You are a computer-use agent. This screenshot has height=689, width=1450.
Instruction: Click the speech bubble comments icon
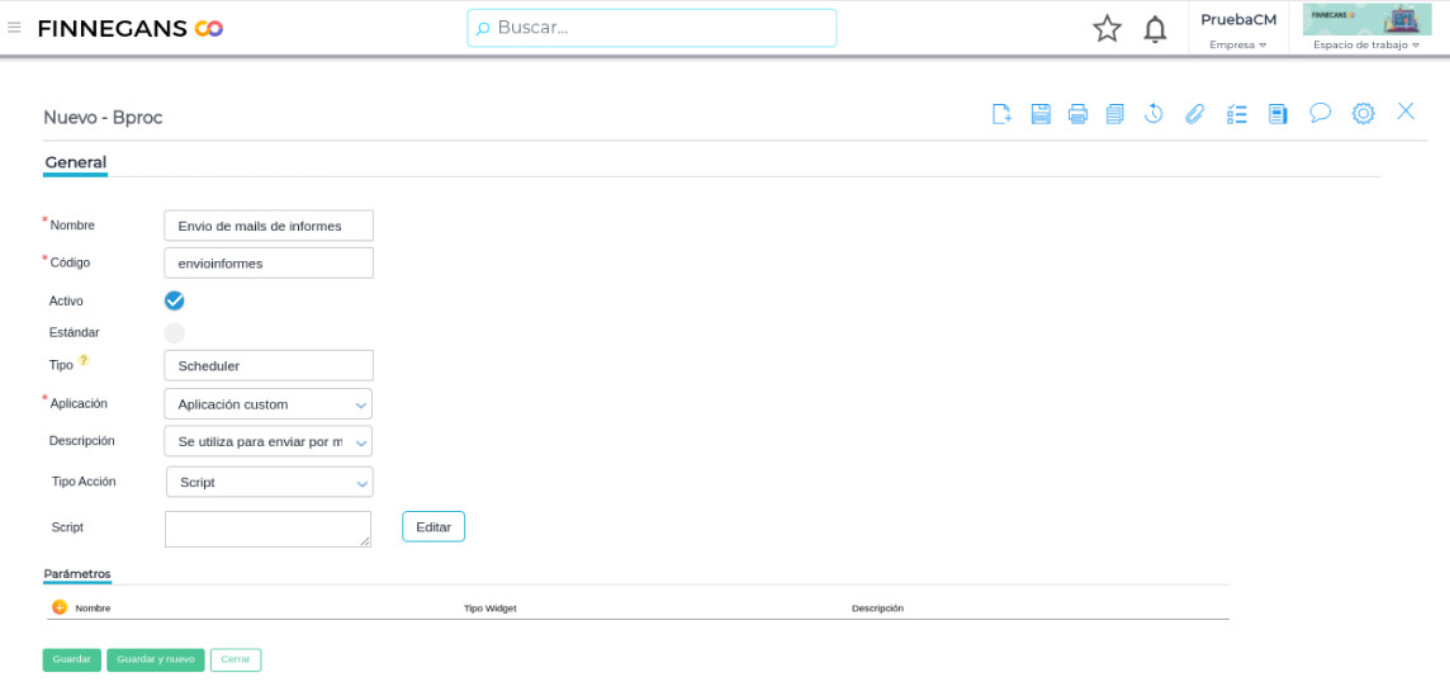tap(1320, 113)
